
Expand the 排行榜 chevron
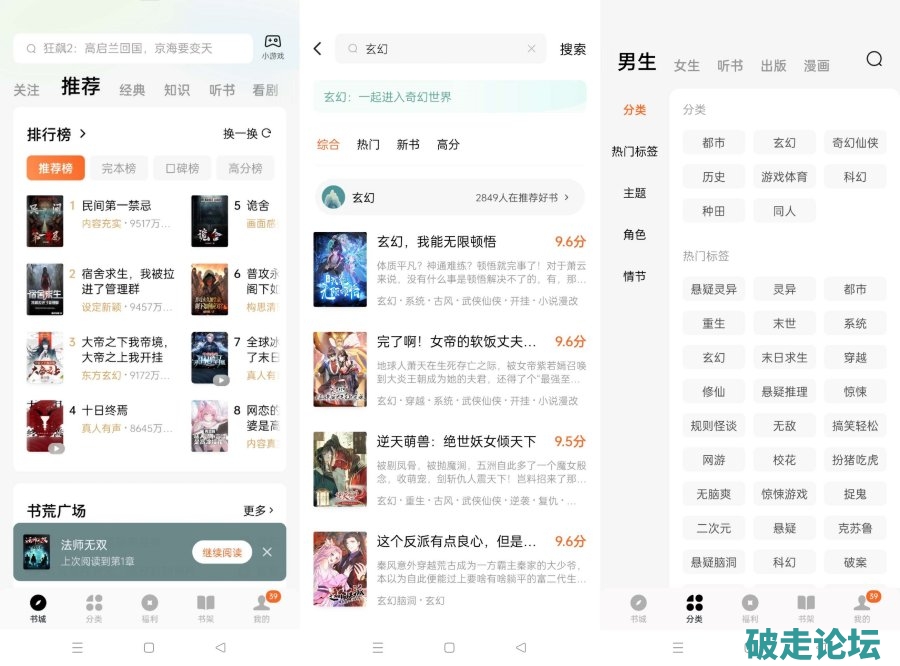coord(83,133)
